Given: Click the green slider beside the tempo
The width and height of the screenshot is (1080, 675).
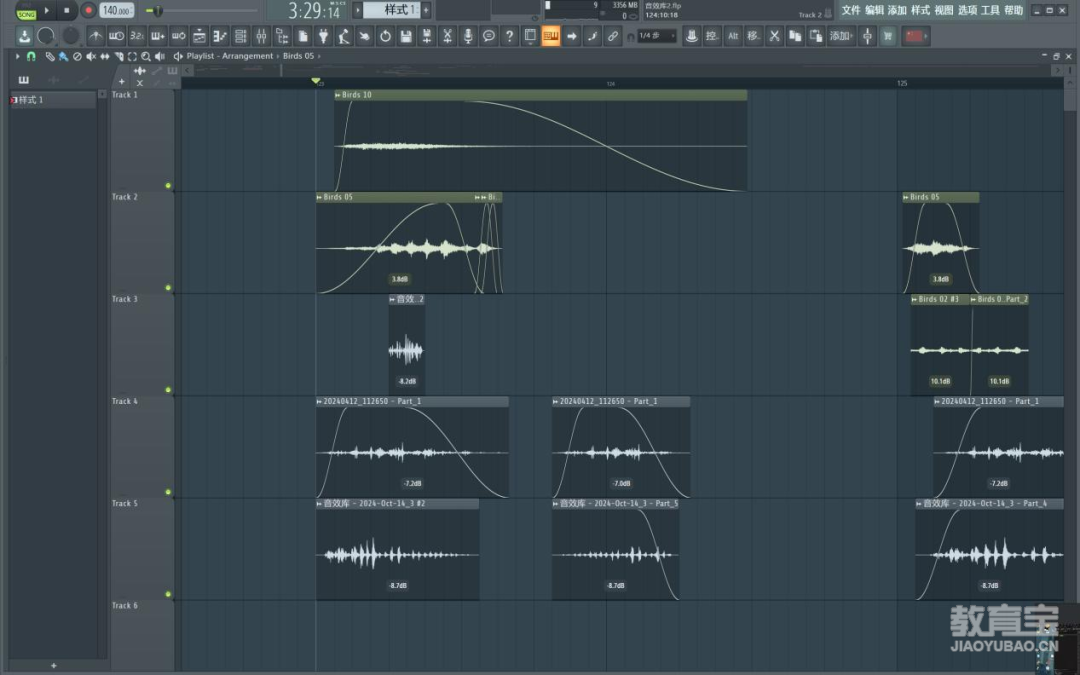Looking at the screenshot, I should (158, 10).
